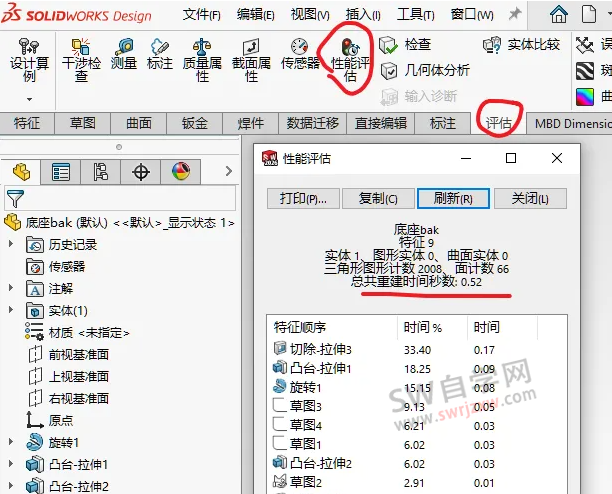Click the tree filter funnel icon
Viewport: 612px width, 494px height.
point(15,199)
